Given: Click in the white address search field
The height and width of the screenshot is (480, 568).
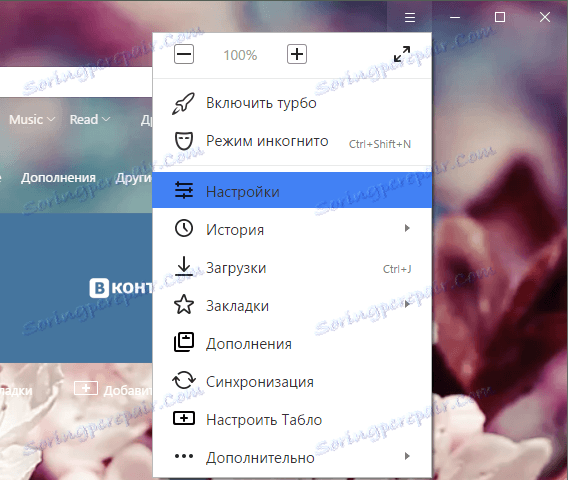Looking at the screenshot, I should pos(76,82).
